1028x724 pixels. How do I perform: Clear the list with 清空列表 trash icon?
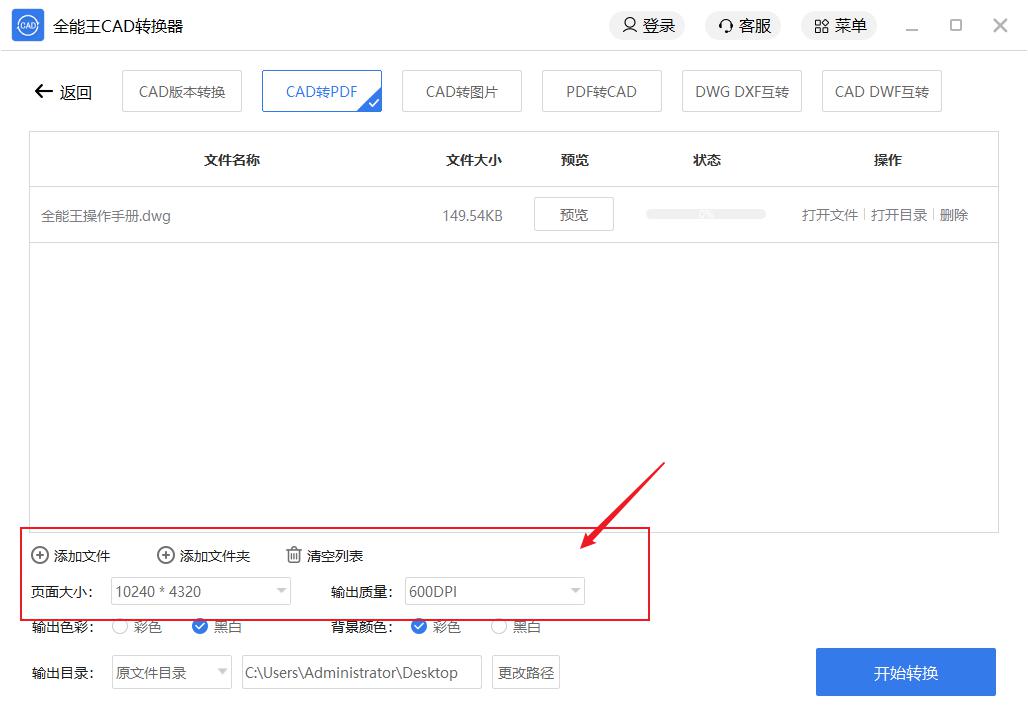click(x=293, y=555)
